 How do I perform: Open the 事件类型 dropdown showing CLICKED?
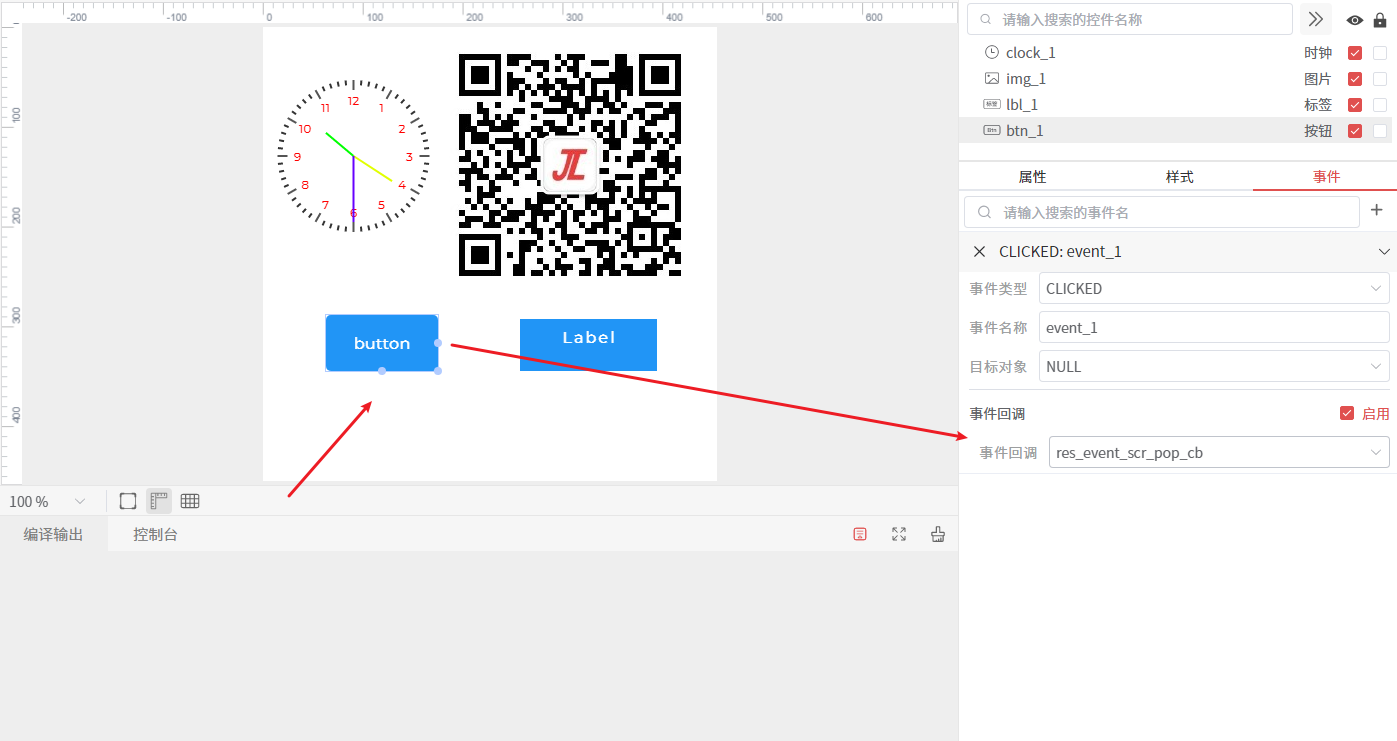(1214, 288)
